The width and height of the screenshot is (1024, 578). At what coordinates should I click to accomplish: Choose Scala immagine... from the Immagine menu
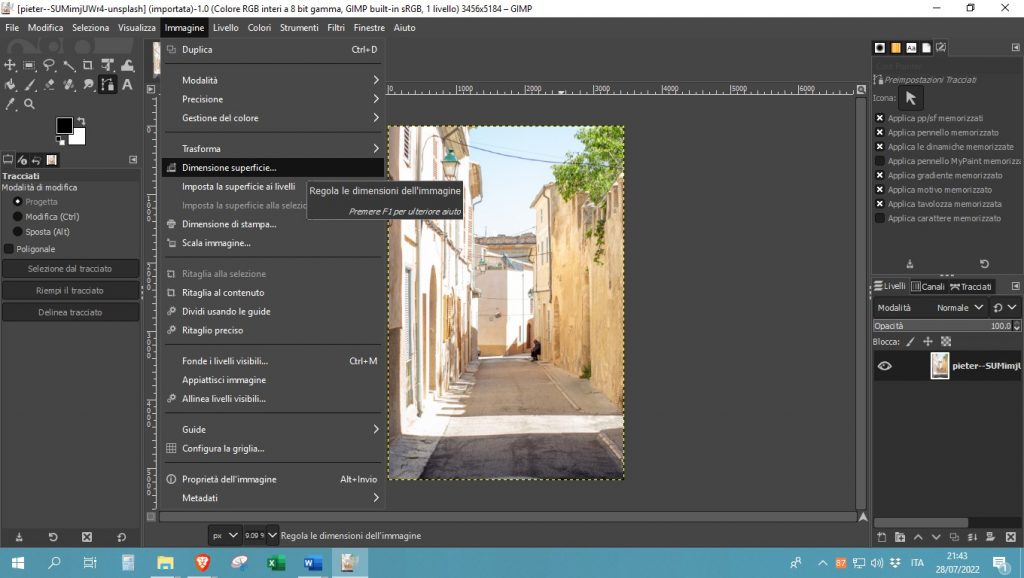pos(216,243)
